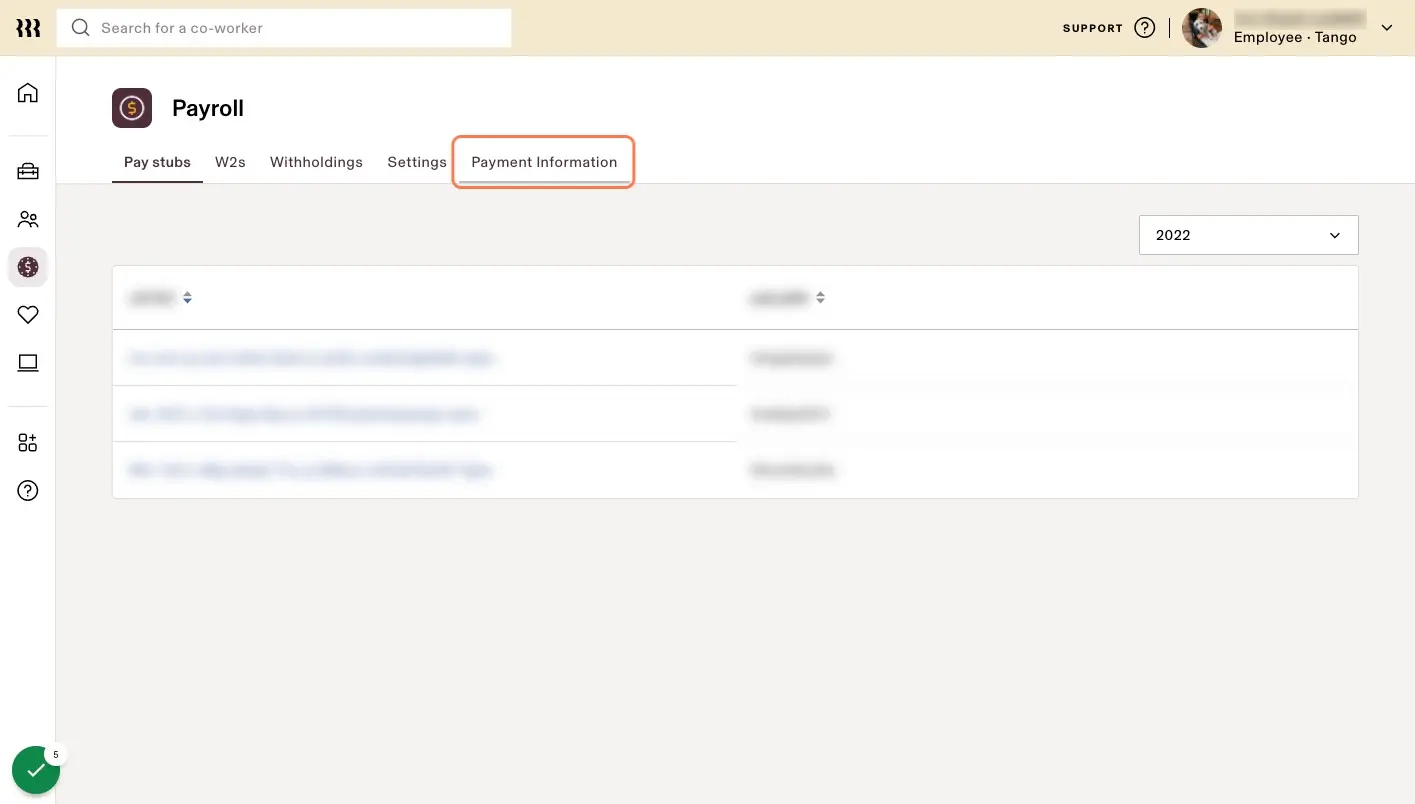The width and height of the screenshot is (1415, 804).
Task: Click the SUPPORT link
Action: coord(1093,28)
